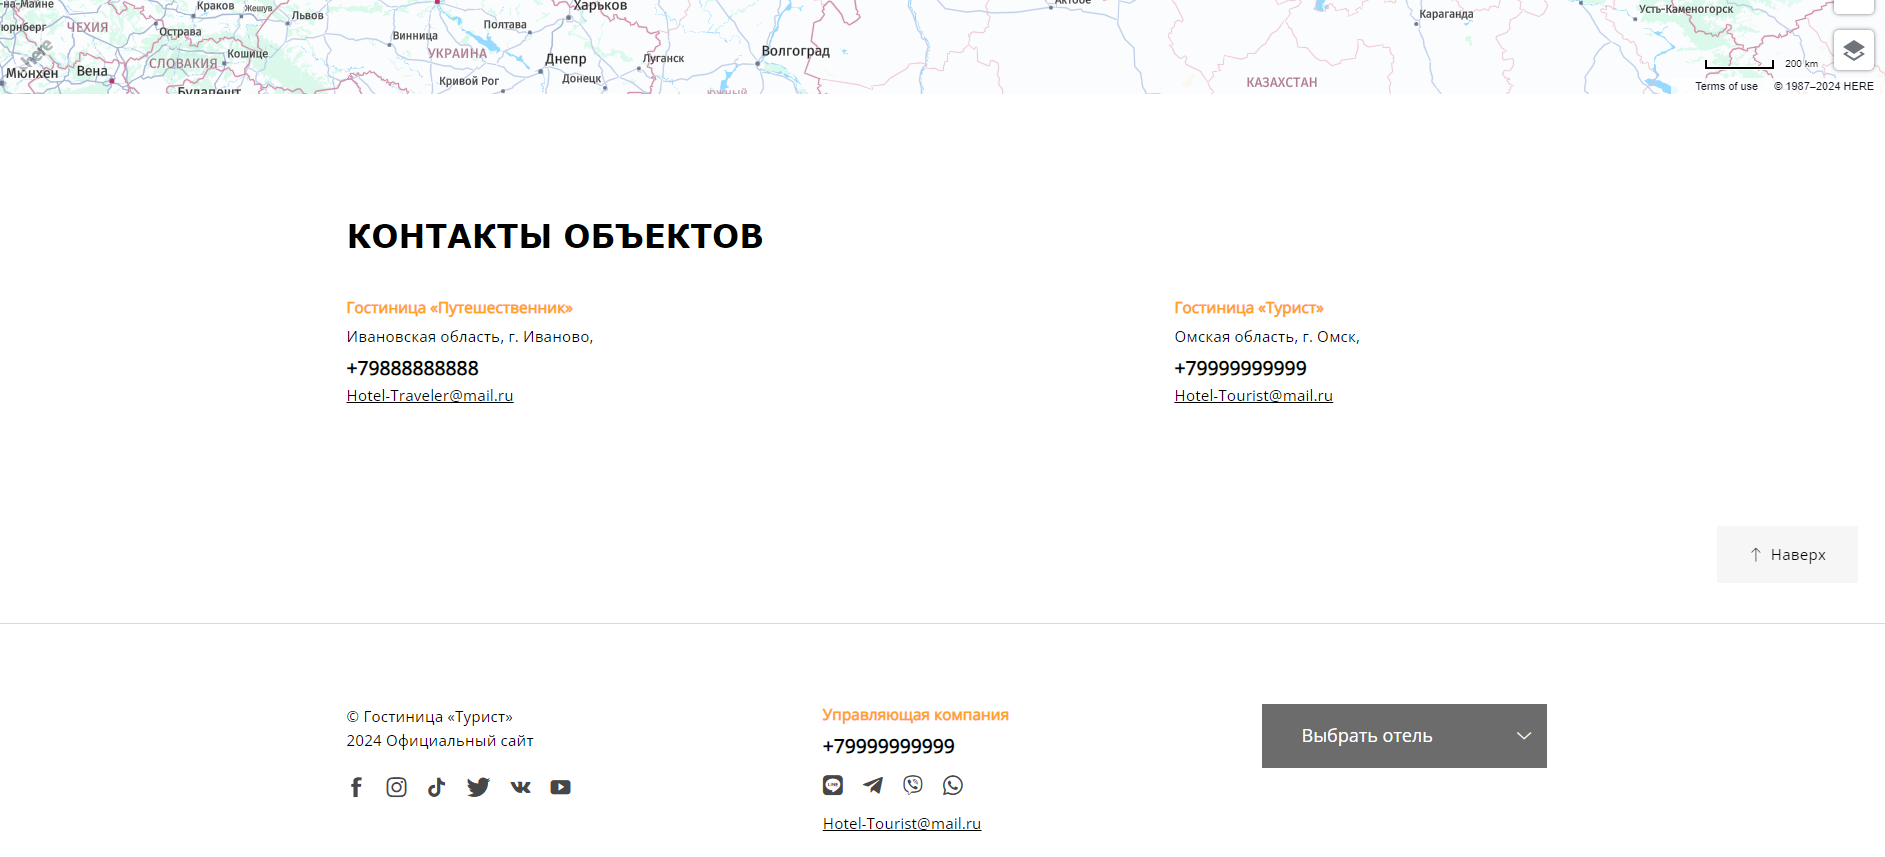Open the Facebook page icon
The height and width of the screenshot is (857, 1885).
356,787
